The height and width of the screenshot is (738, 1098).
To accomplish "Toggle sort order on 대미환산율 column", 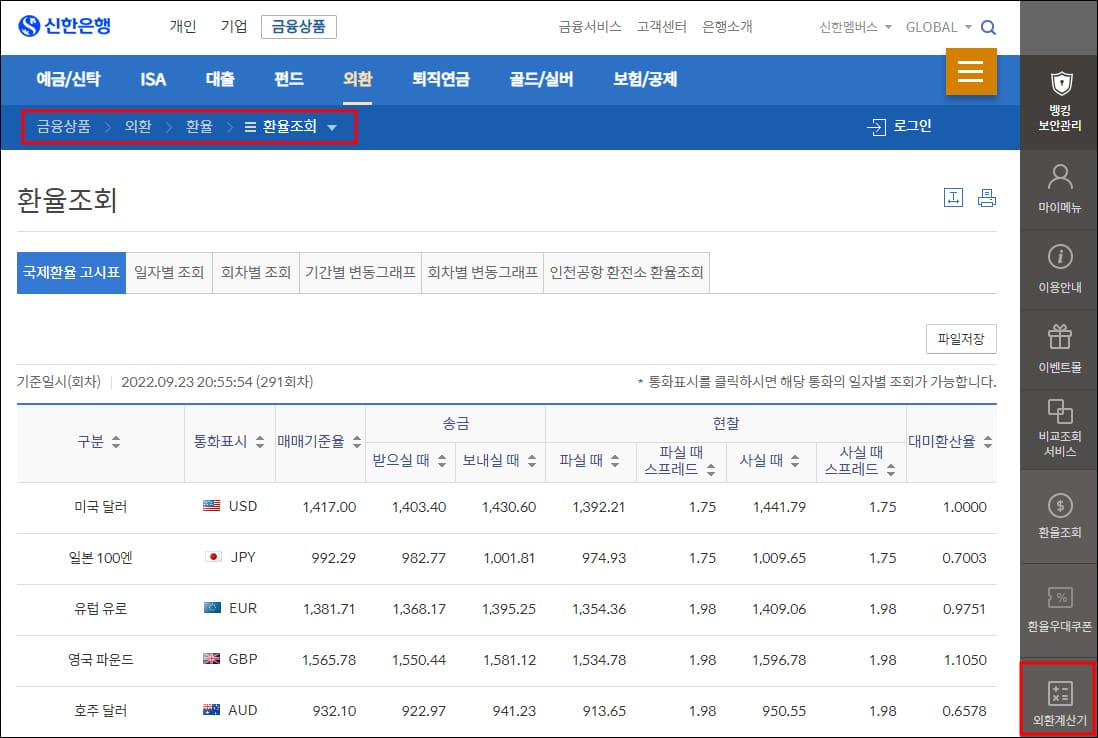I will (x=987, y=442).
